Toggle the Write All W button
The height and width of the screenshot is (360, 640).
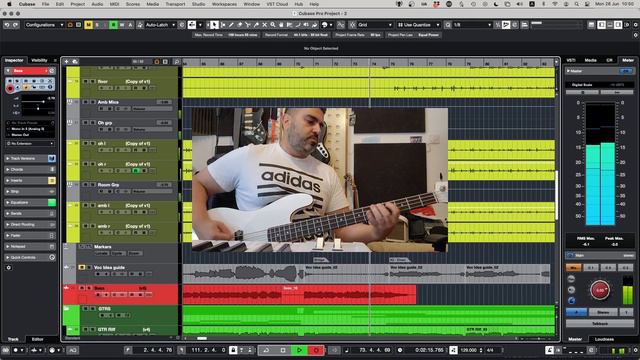click(x=122, y=25)
